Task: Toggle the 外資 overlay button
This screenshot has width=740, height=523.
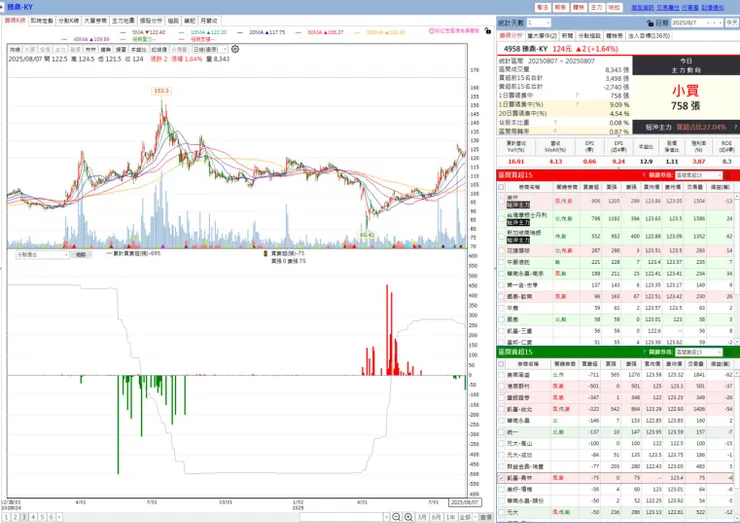Action: click(30, 50)
